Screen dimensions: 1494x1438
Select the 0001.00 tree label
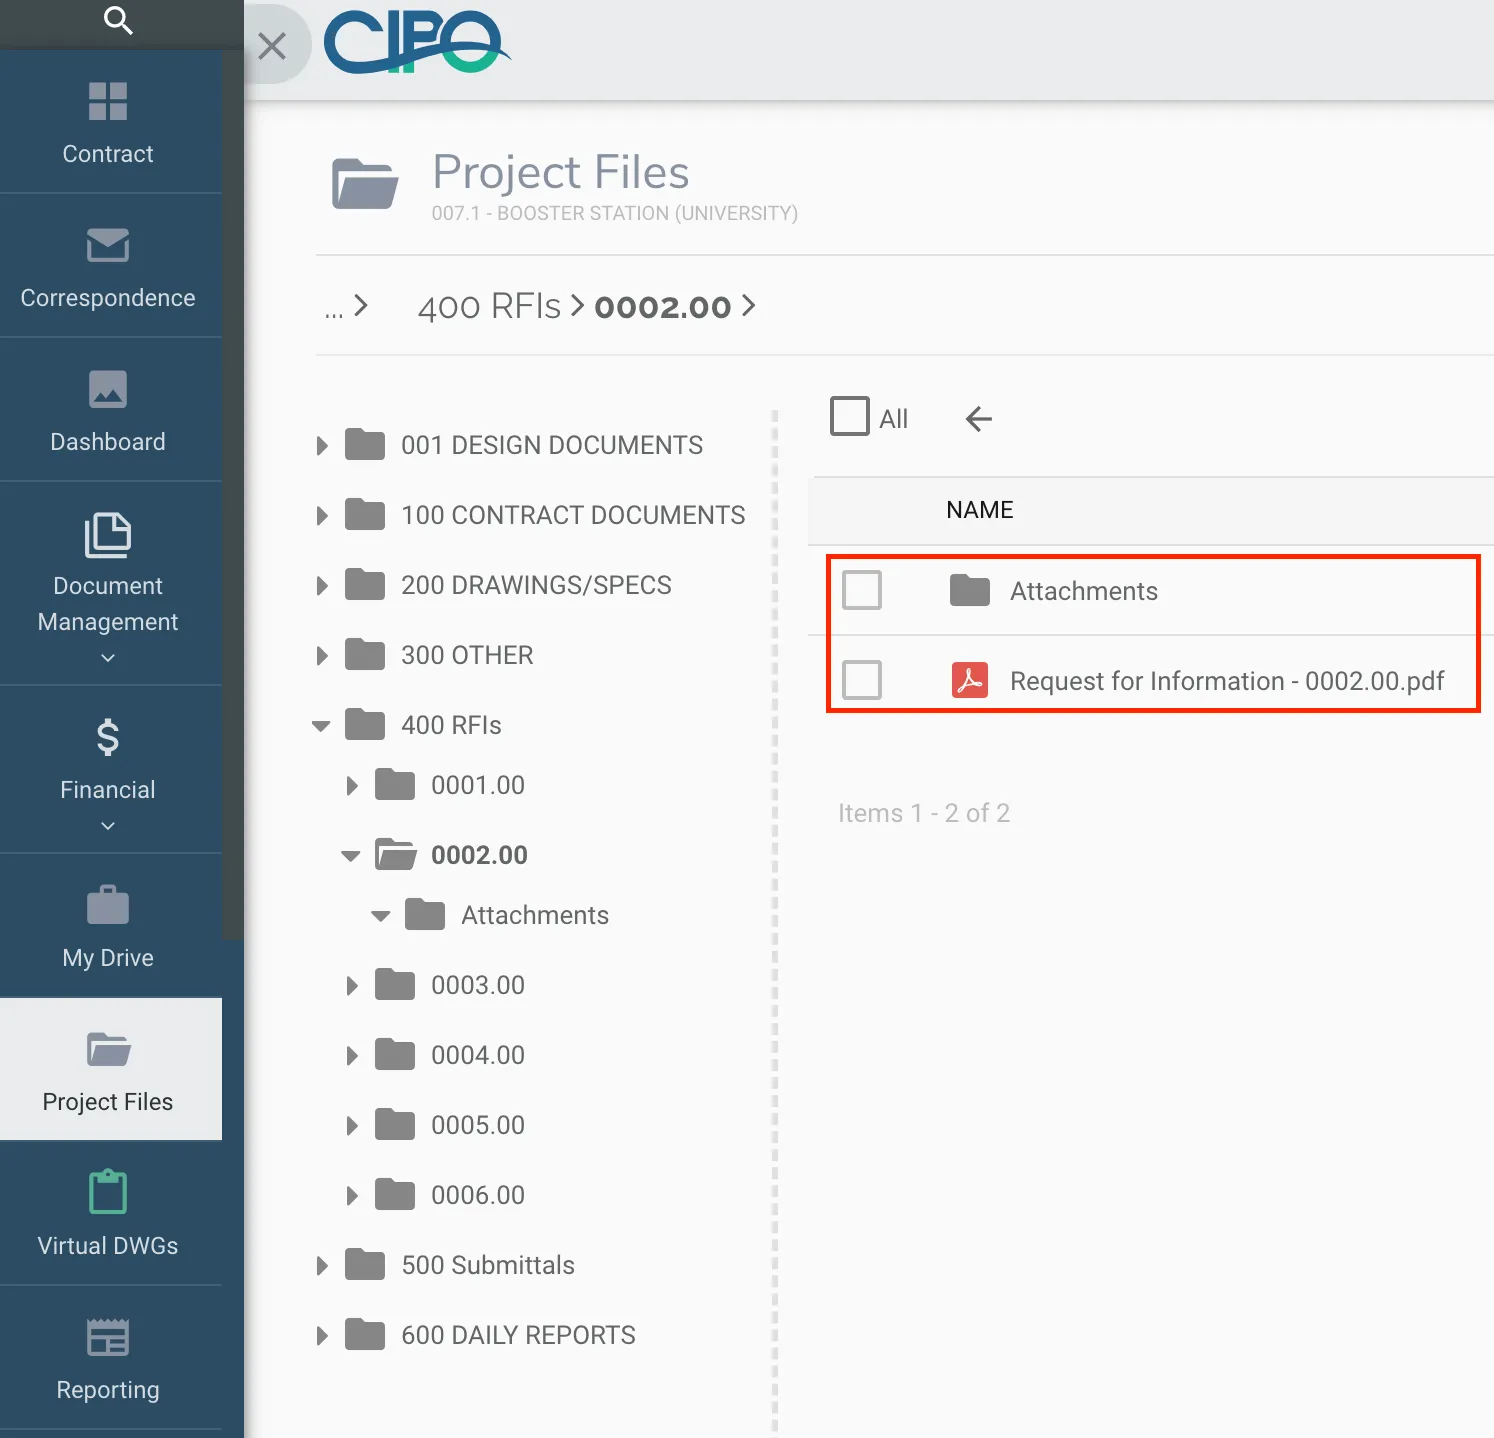[x=478, y=785]
